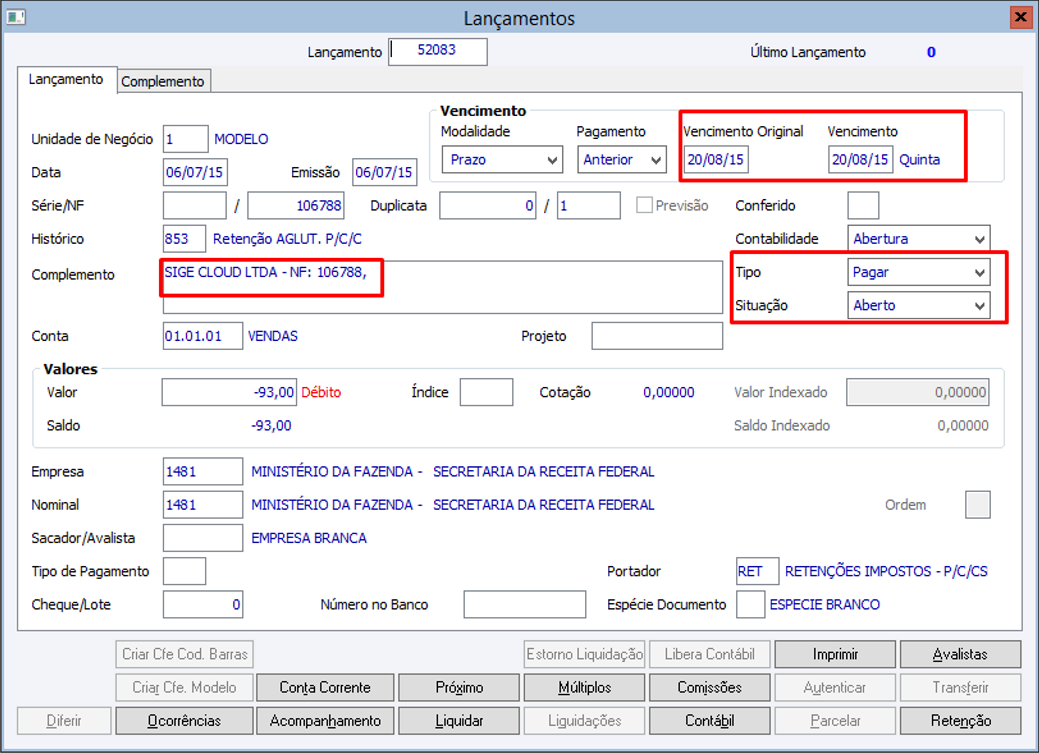Click the Cheque/Lote field
1039x753 pixels.
(203, 605)
